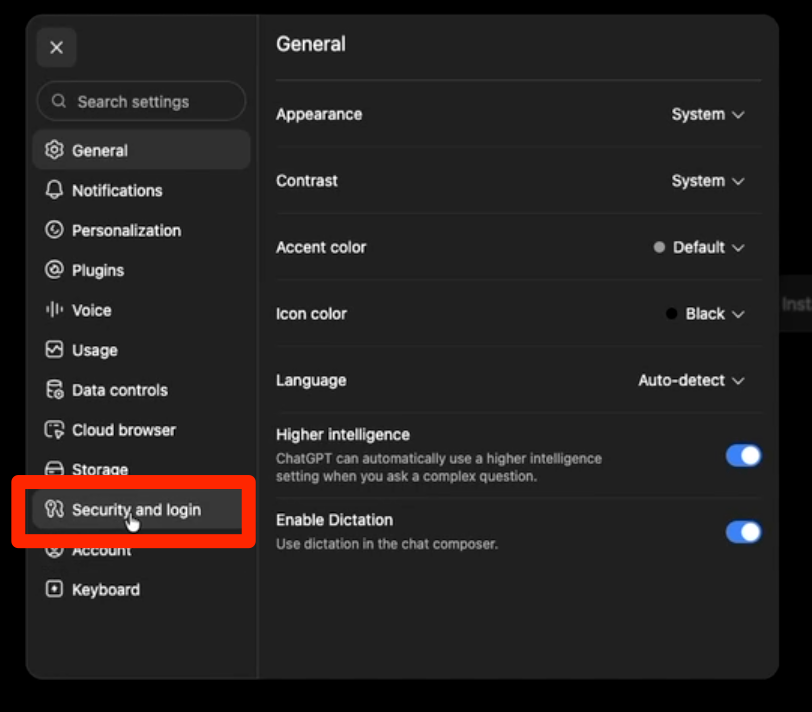
Task: Click the Icon color label
Action: click(311, 314)
